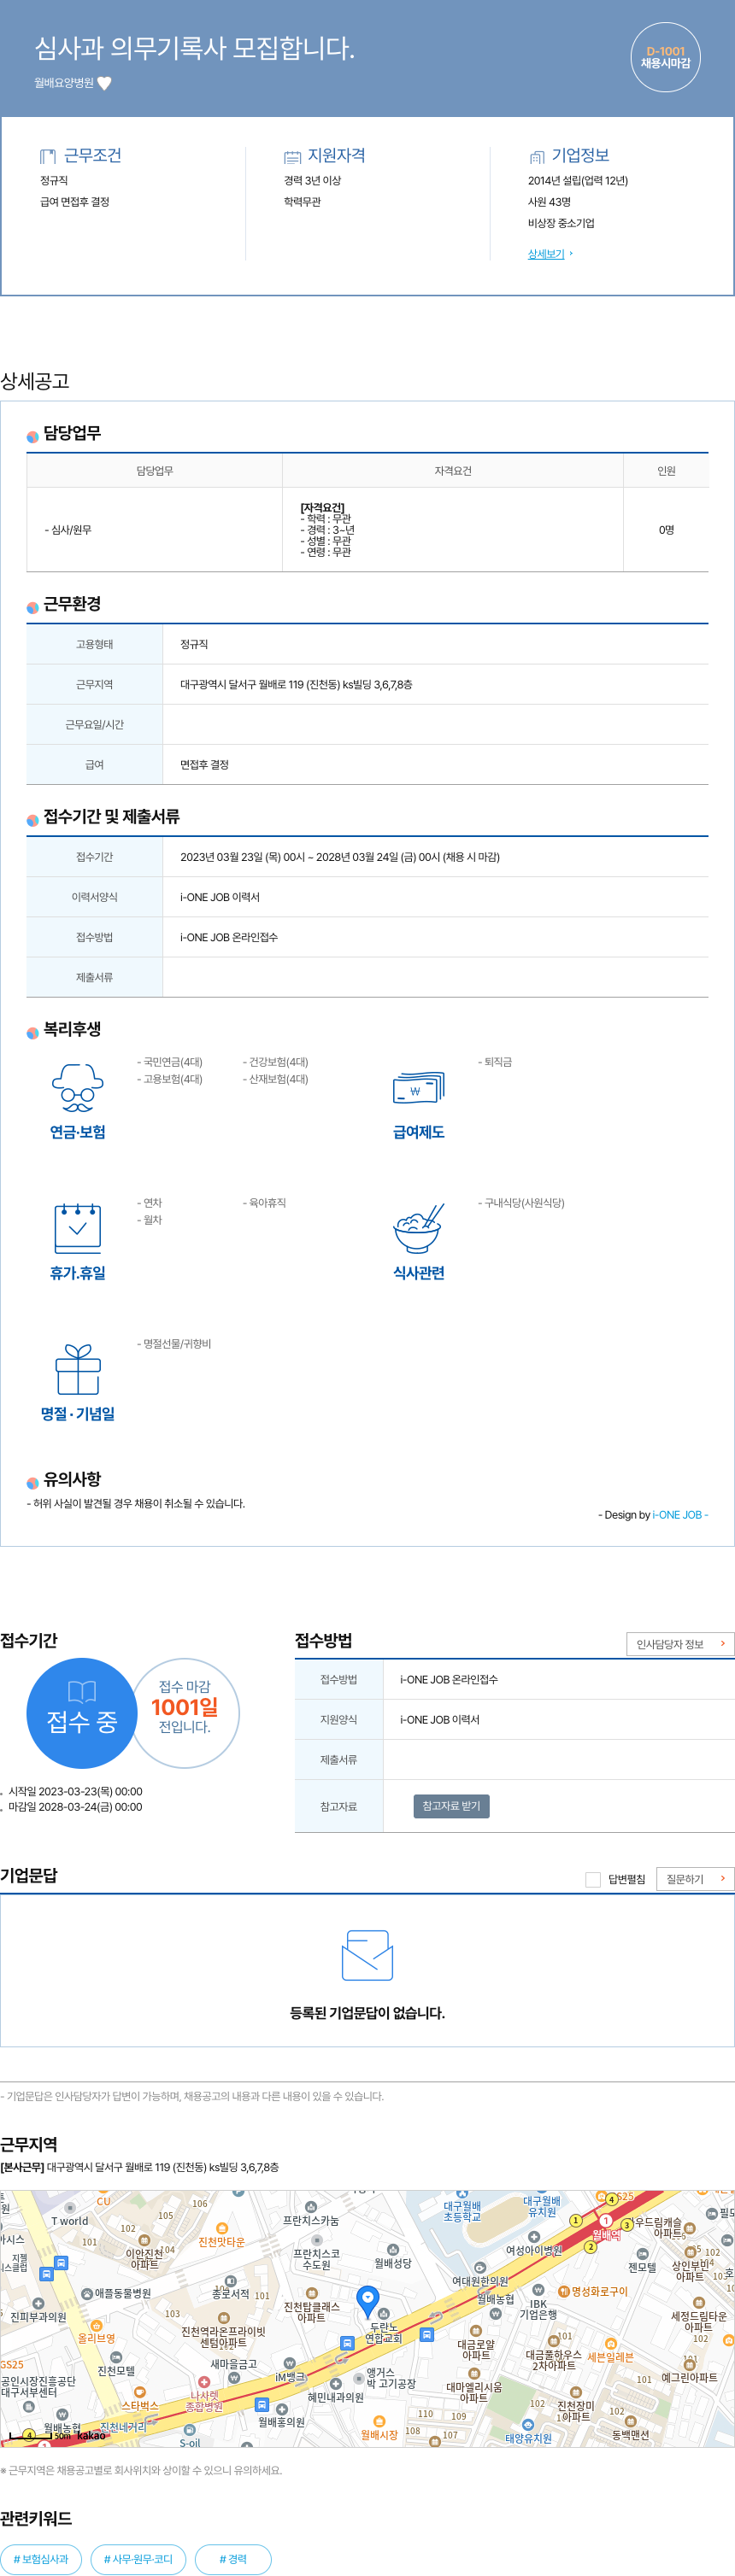Click the 연금·보험 benefits icon
The image size is (735, 2576).
pos(77,1088)
